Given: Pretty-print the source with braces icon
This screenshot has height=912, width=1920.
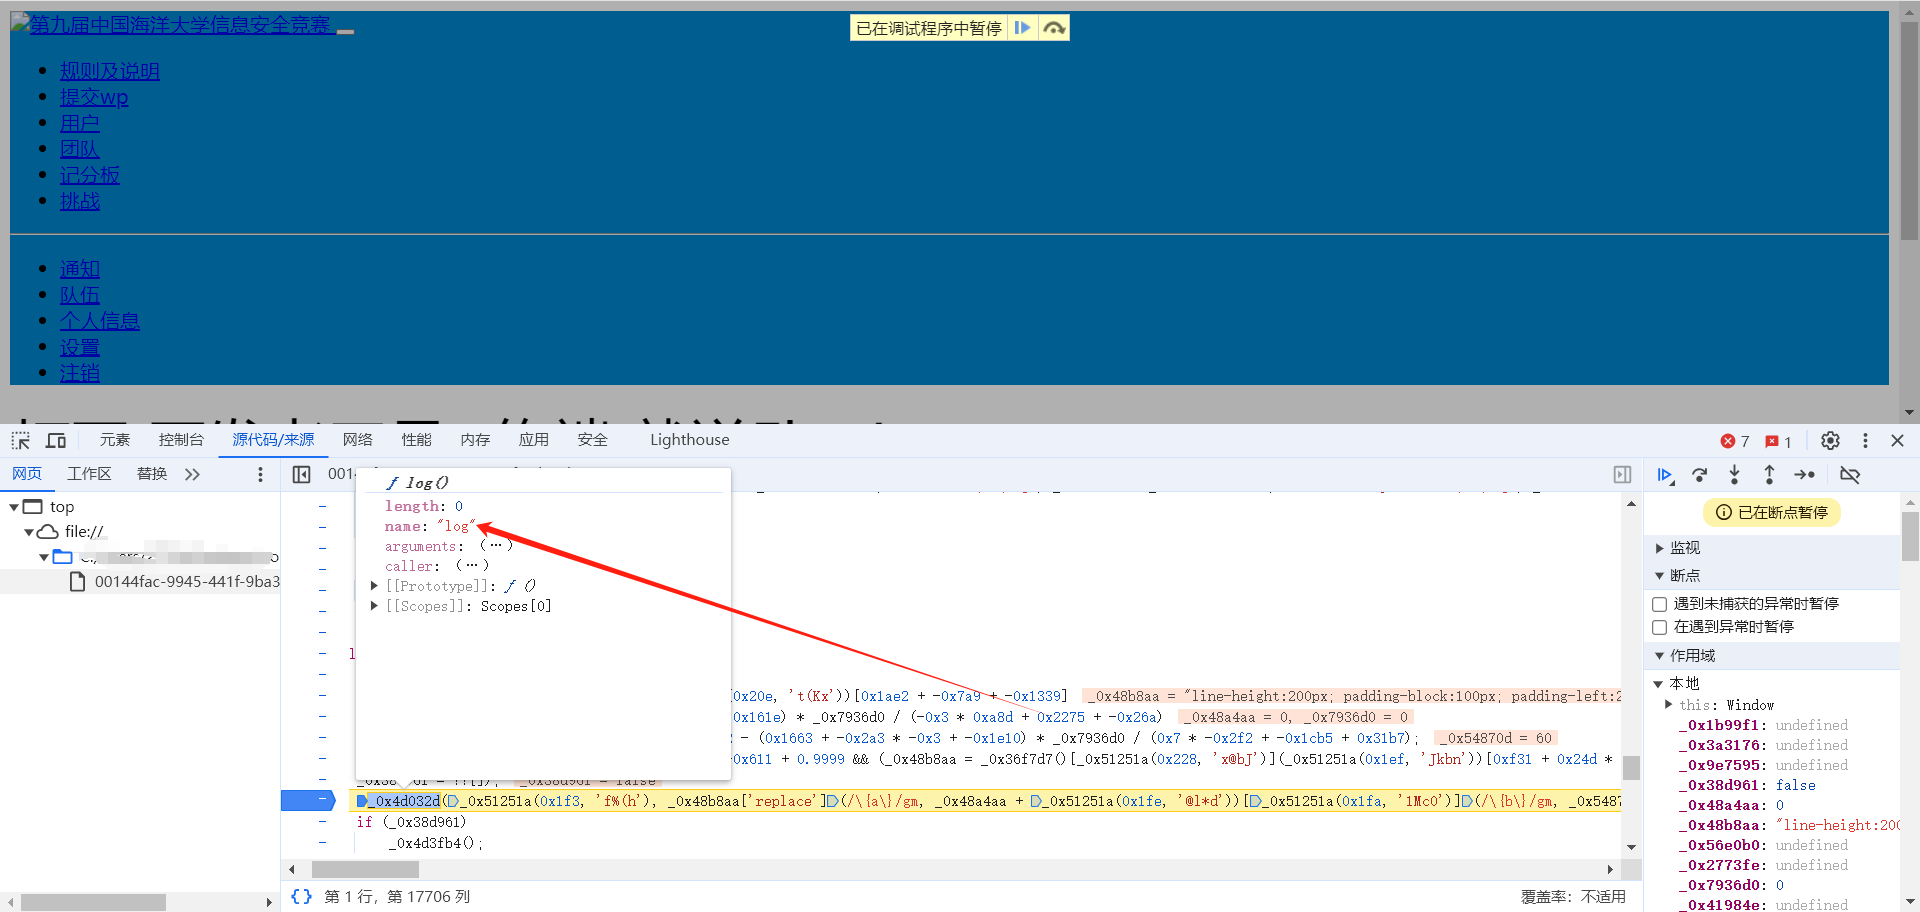Looking at the screenshot, I should coord(301,896).
